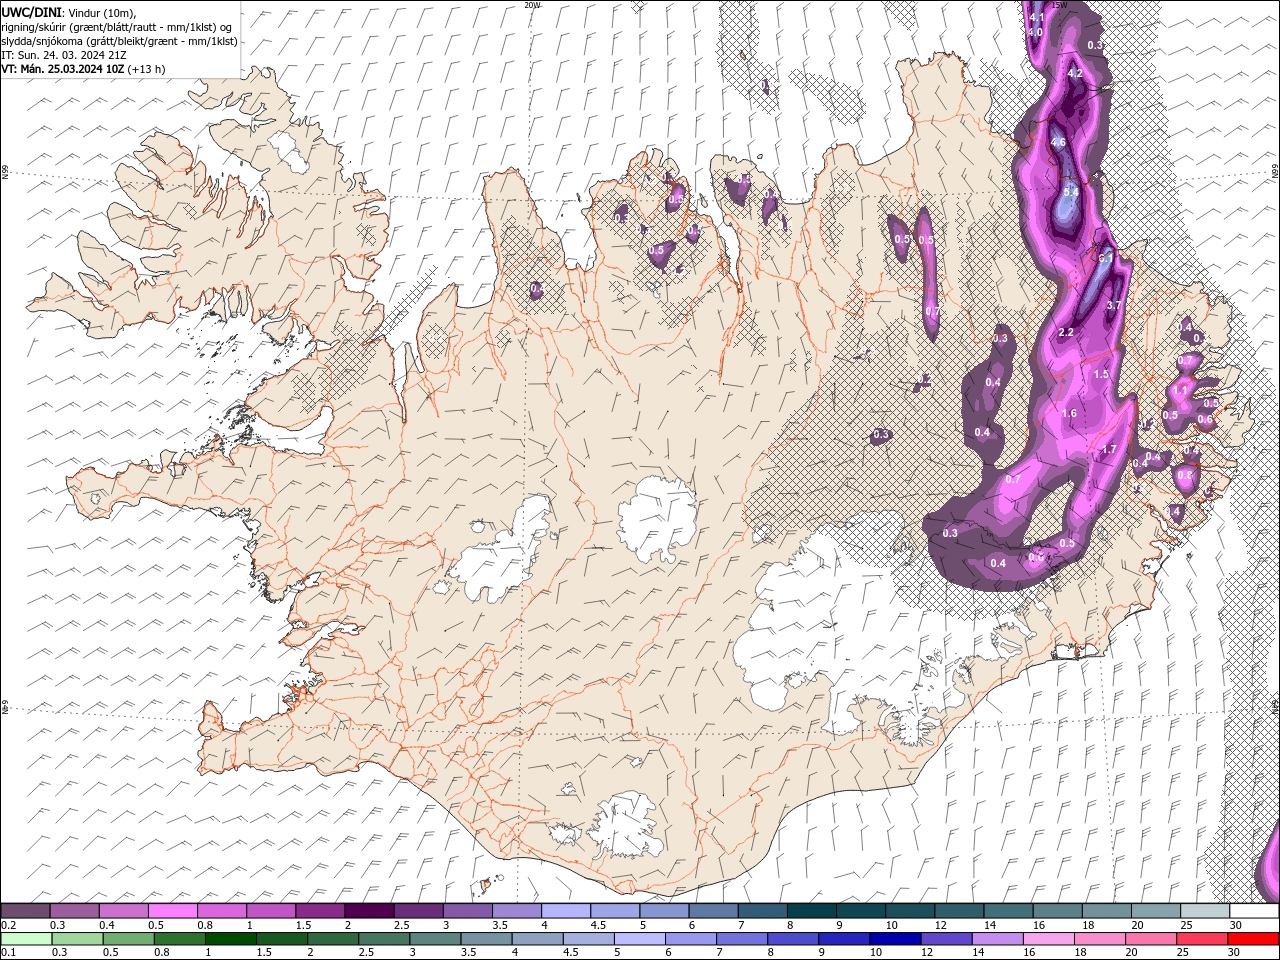Viewport: 1280px width, 960px height.
Task: Click the 'UWC/DINI: Vindur (10m)' title text
Action: coord(68,12)
